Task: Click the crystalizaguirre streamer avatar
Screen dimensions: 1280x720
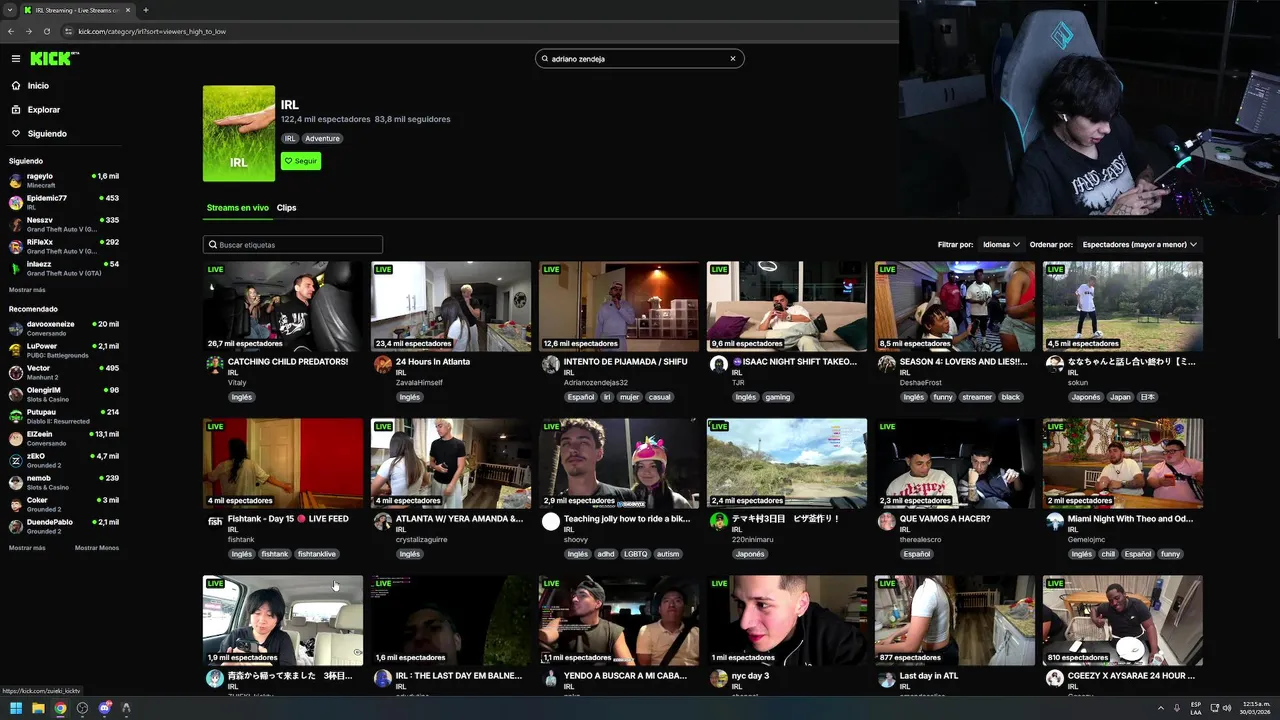Action: click(382, 521)
